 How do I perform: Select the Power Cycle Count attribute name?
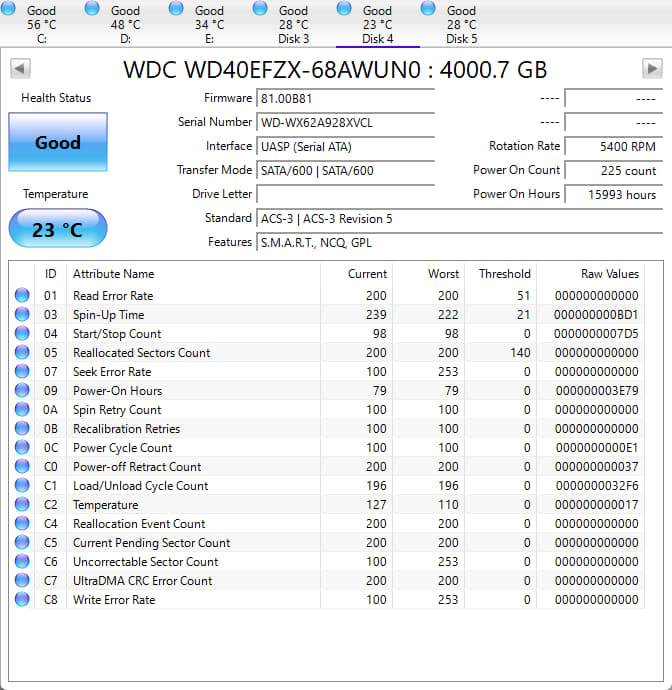[122, 448]
